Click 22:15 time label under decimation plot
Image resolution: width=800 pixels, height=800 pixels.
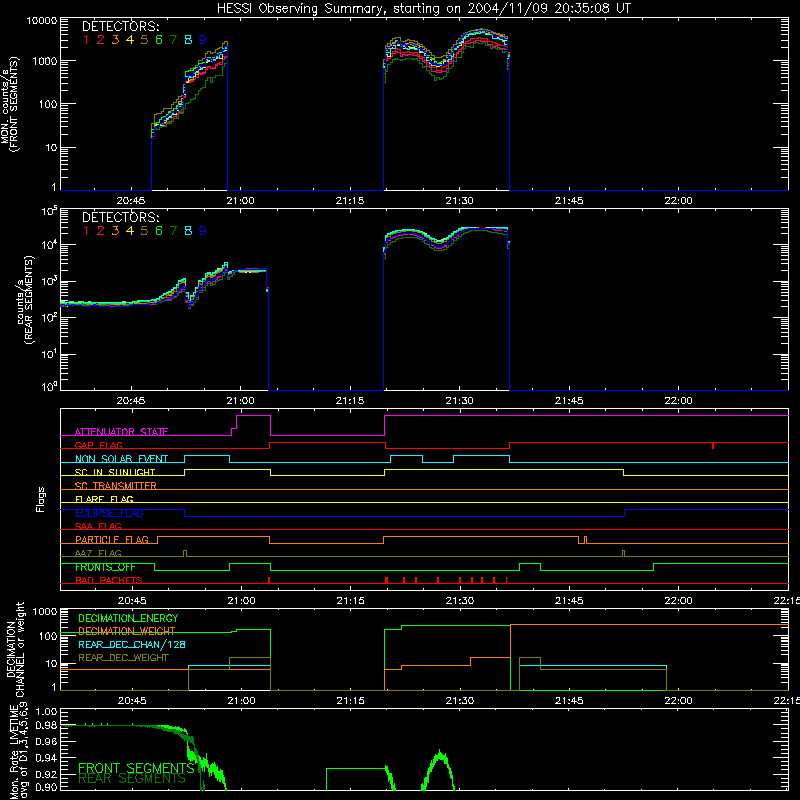coord(787,701)
